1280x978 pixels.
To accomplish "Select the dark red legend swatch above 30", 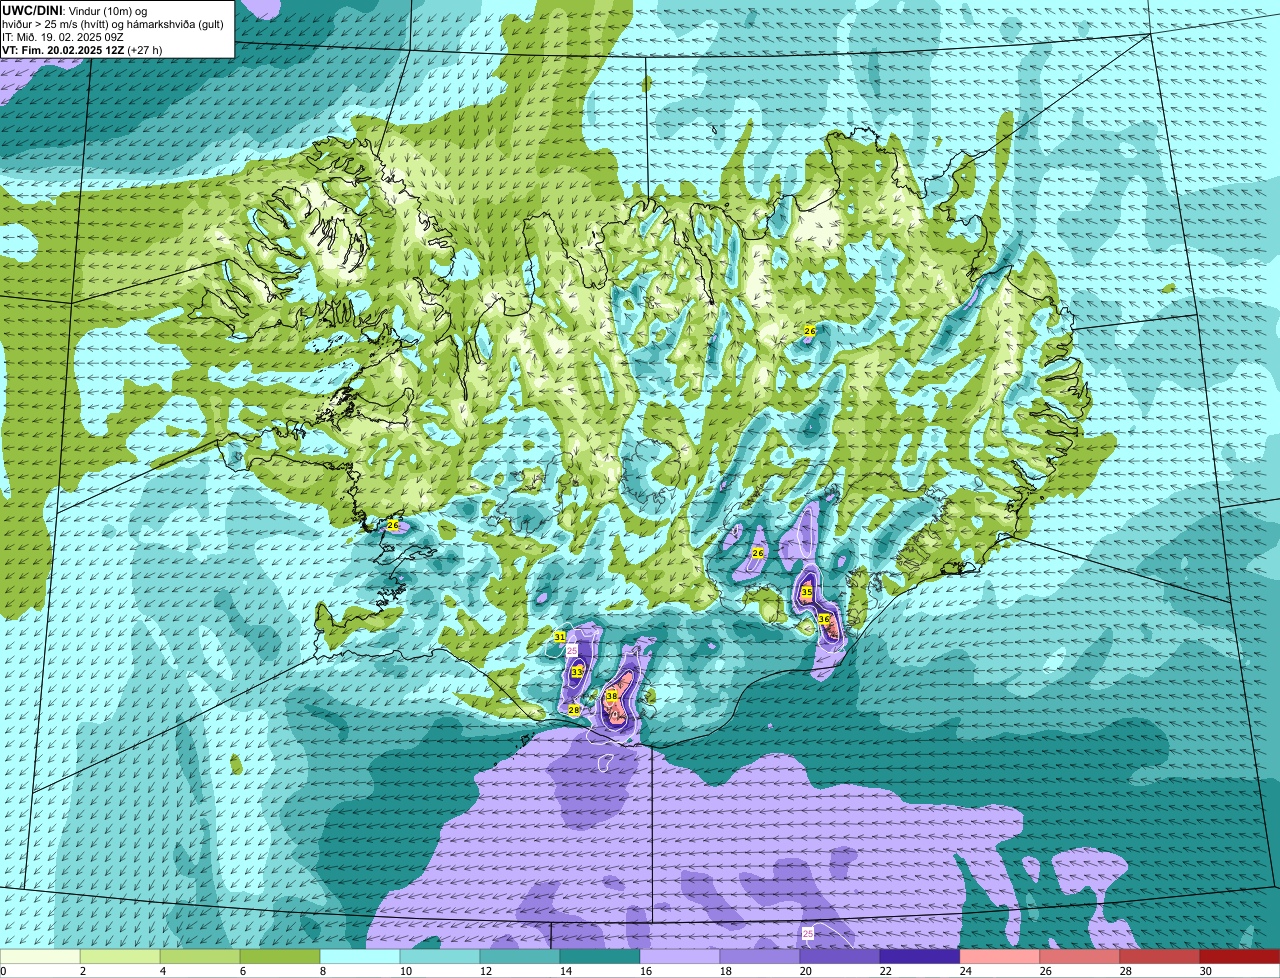I will (x=1240, y=957).
